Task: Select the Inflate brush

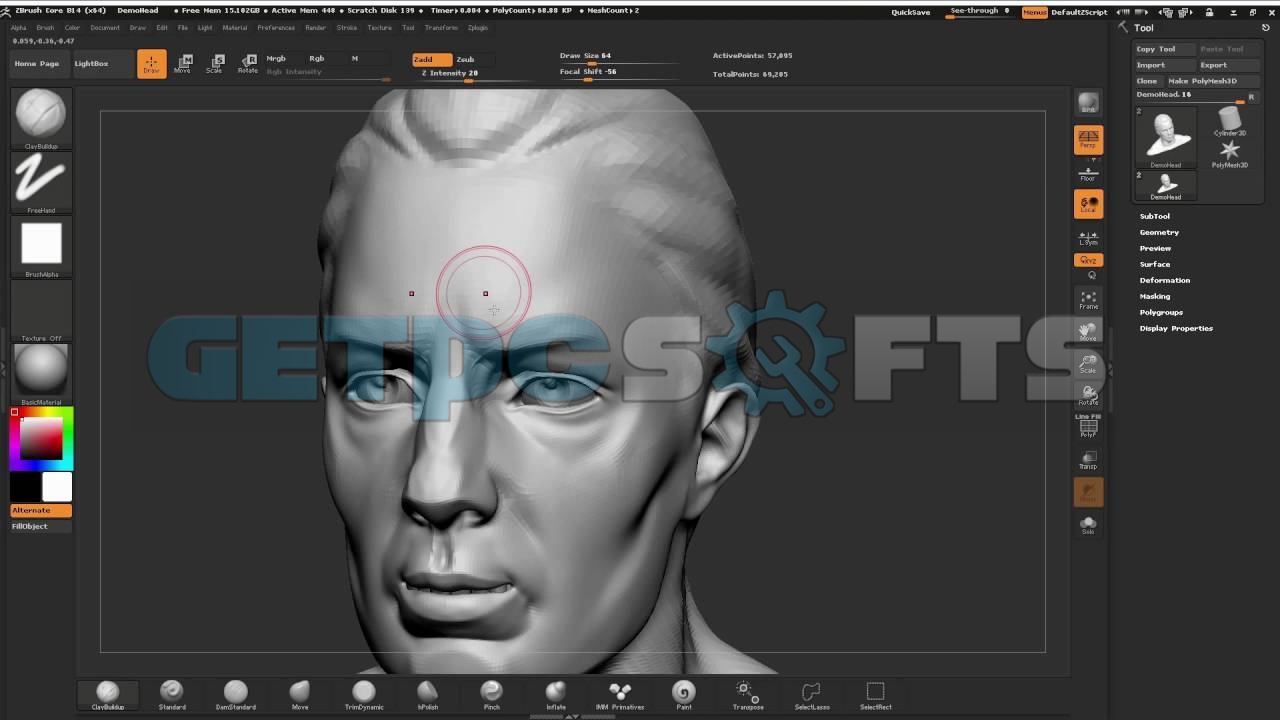Action: point(556,694)
